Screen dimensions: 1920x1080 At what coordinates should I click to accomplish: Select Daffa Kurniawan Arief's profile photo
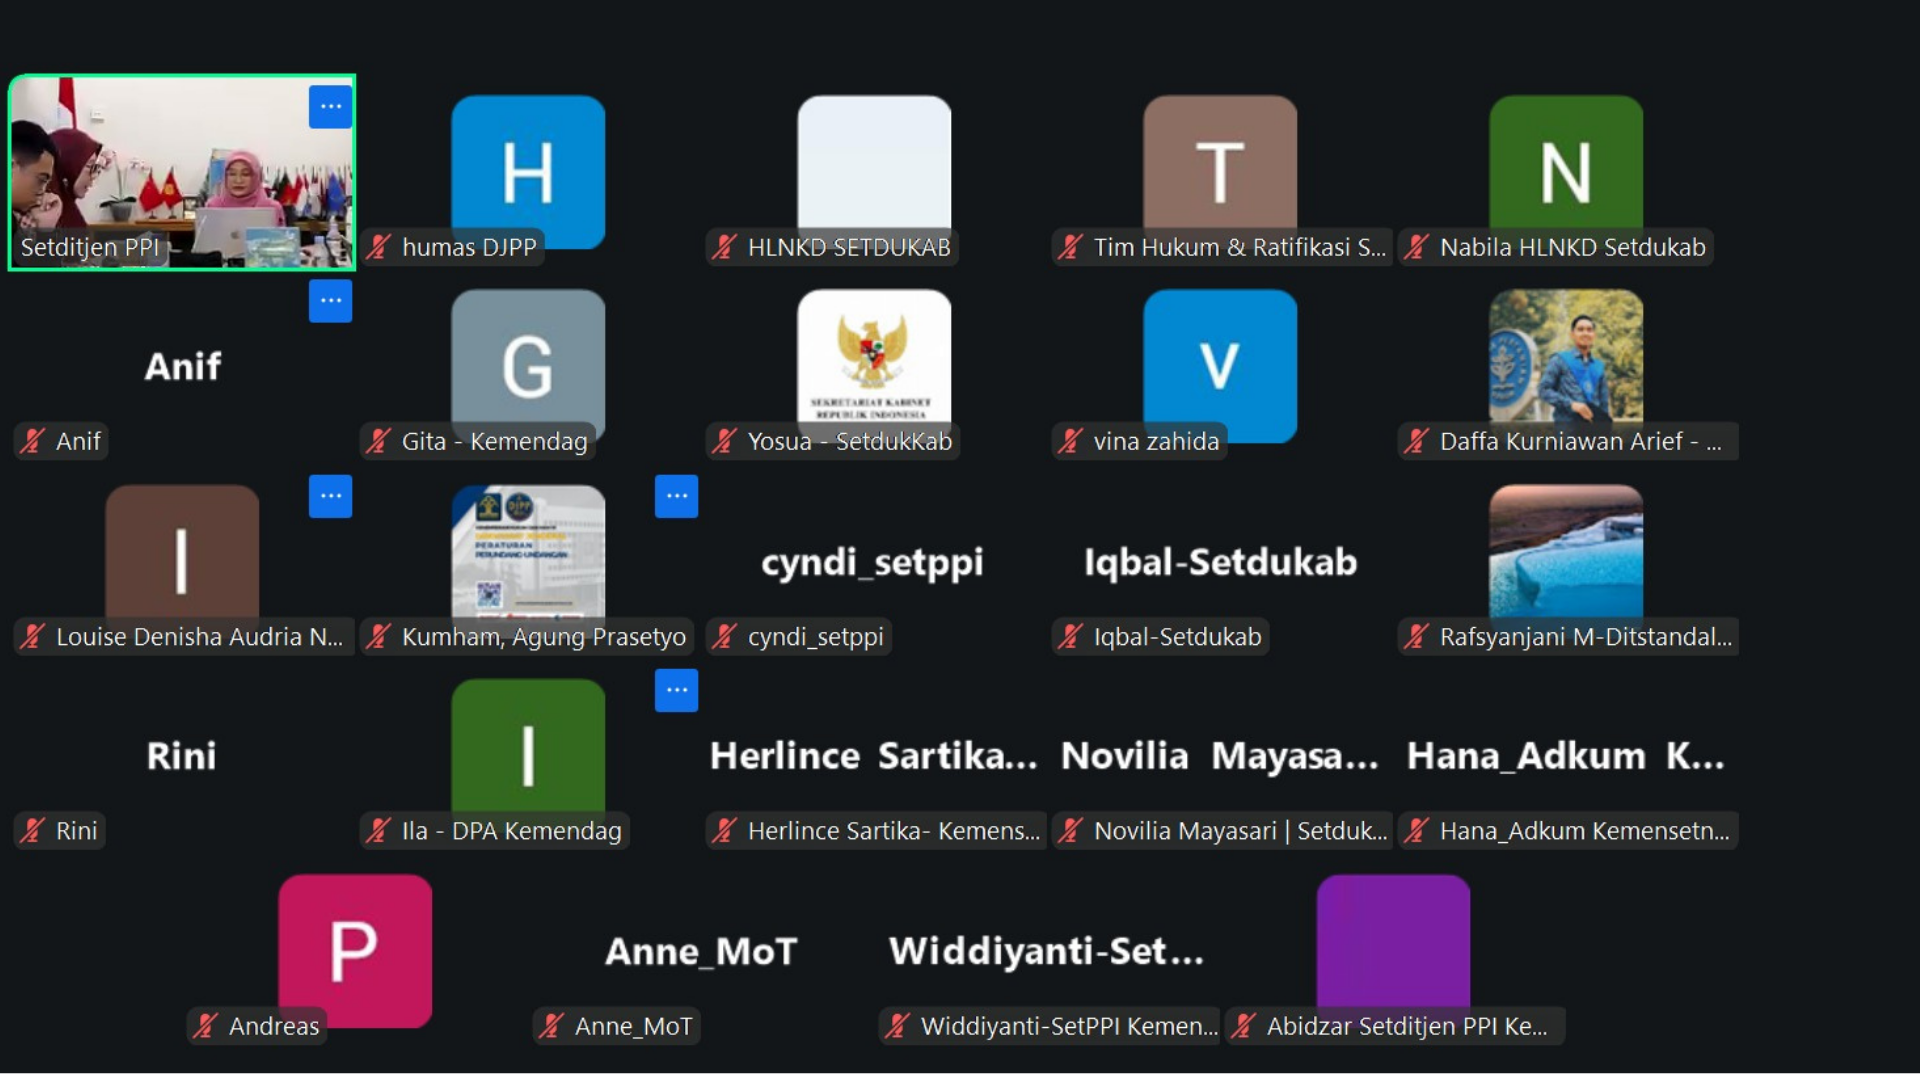tap(1565, 355)
